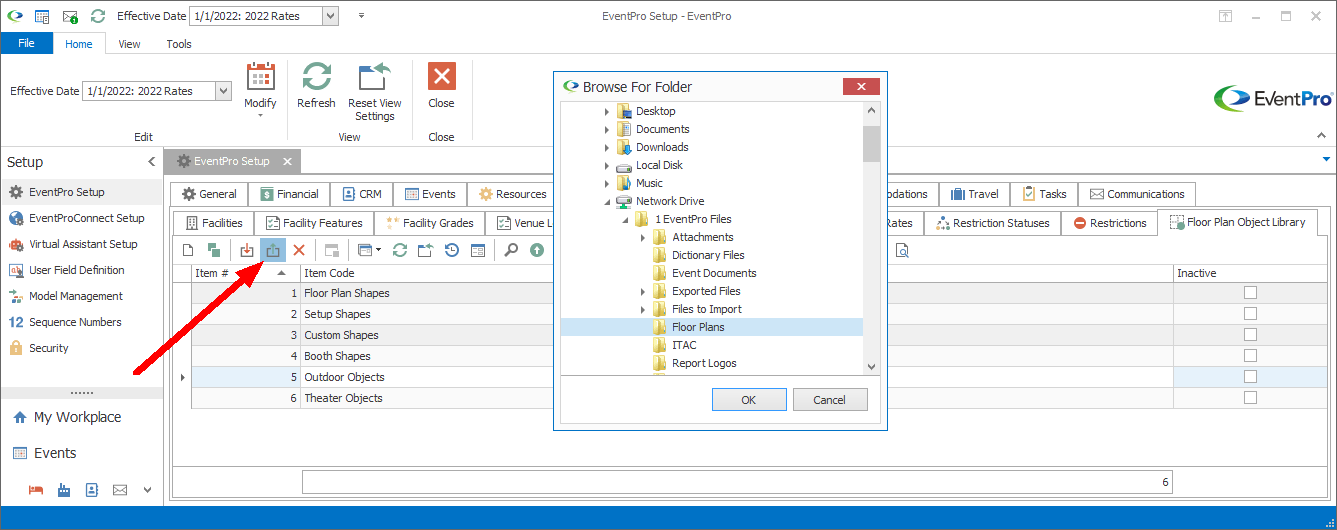Click the contact book icon in navigation footer
This screenshot has height=530, width=1337.
pos(92,490)
